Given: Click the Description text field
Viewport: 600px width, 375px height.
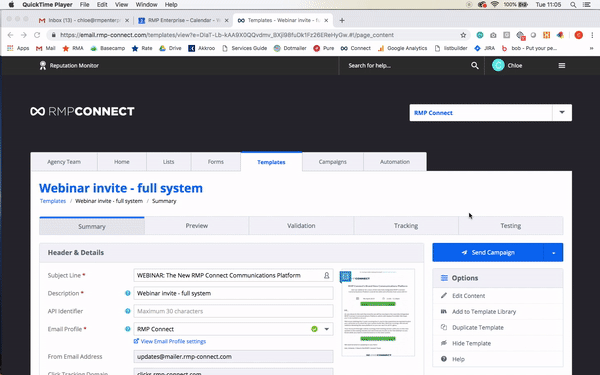Looking at the screenshot, I should pyautogui.click(x=233, y=293).
